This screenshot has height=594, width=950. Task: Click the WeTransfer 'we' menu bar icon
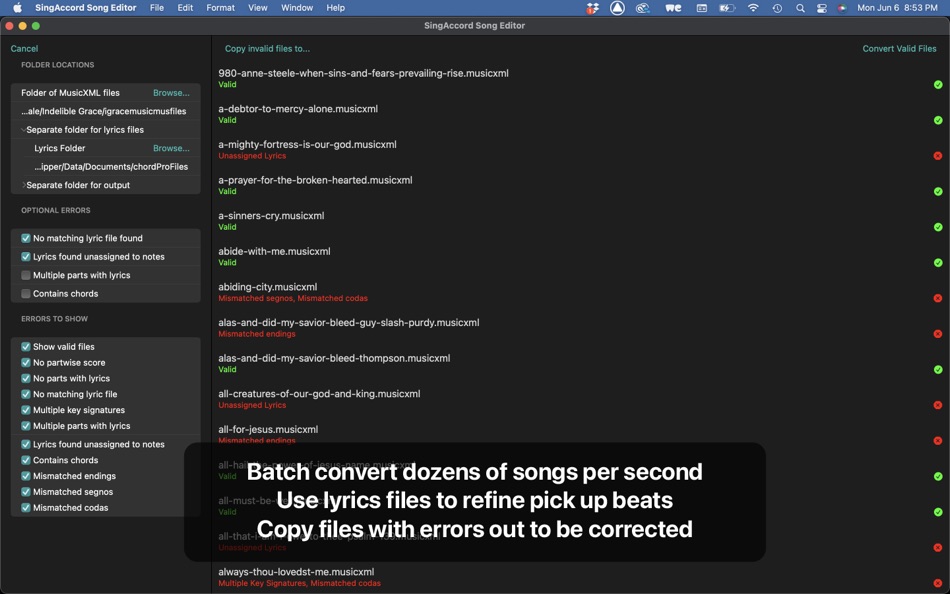pos(673,8)
